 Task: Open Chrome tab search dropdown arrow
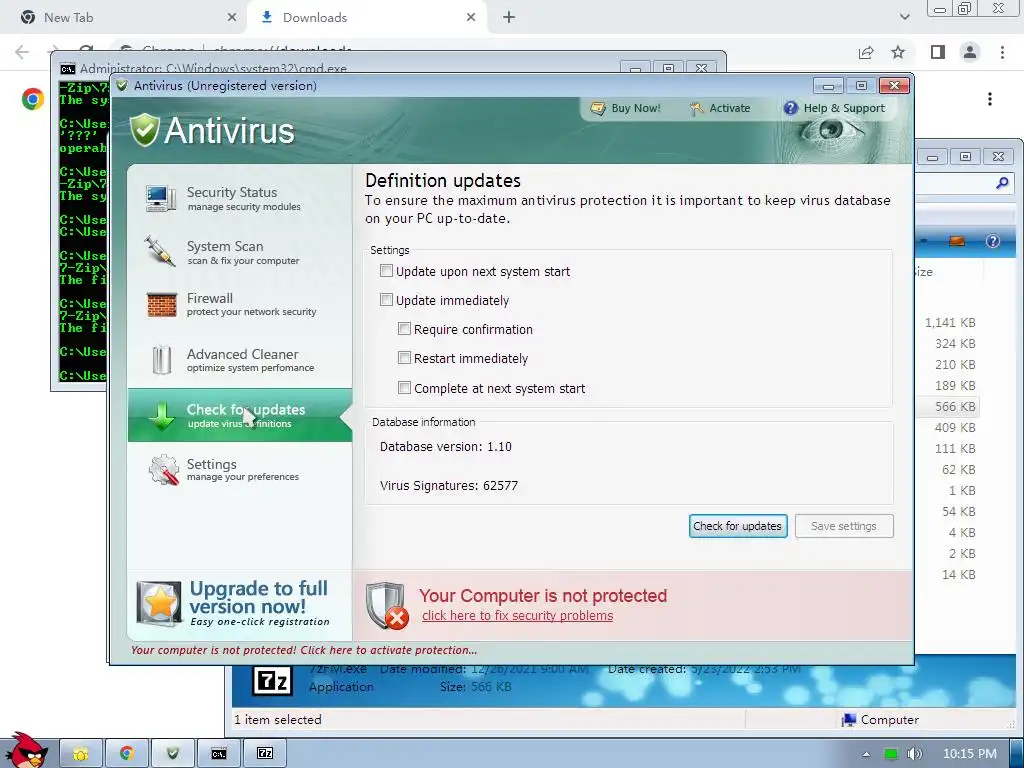[904, 18]
